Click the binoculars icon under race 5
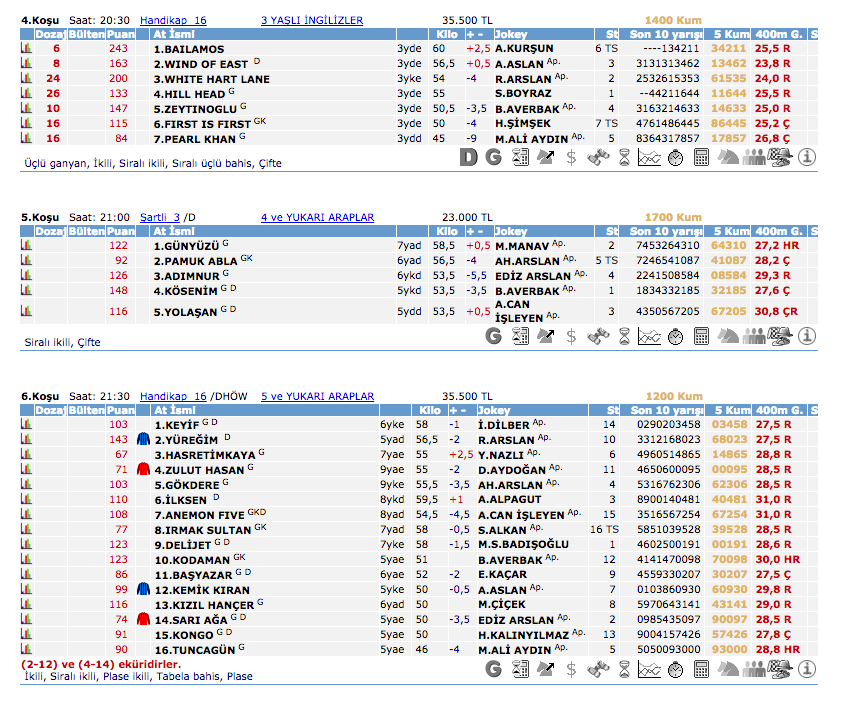Viewport: 853px width, 701px height. click(597, 337)
